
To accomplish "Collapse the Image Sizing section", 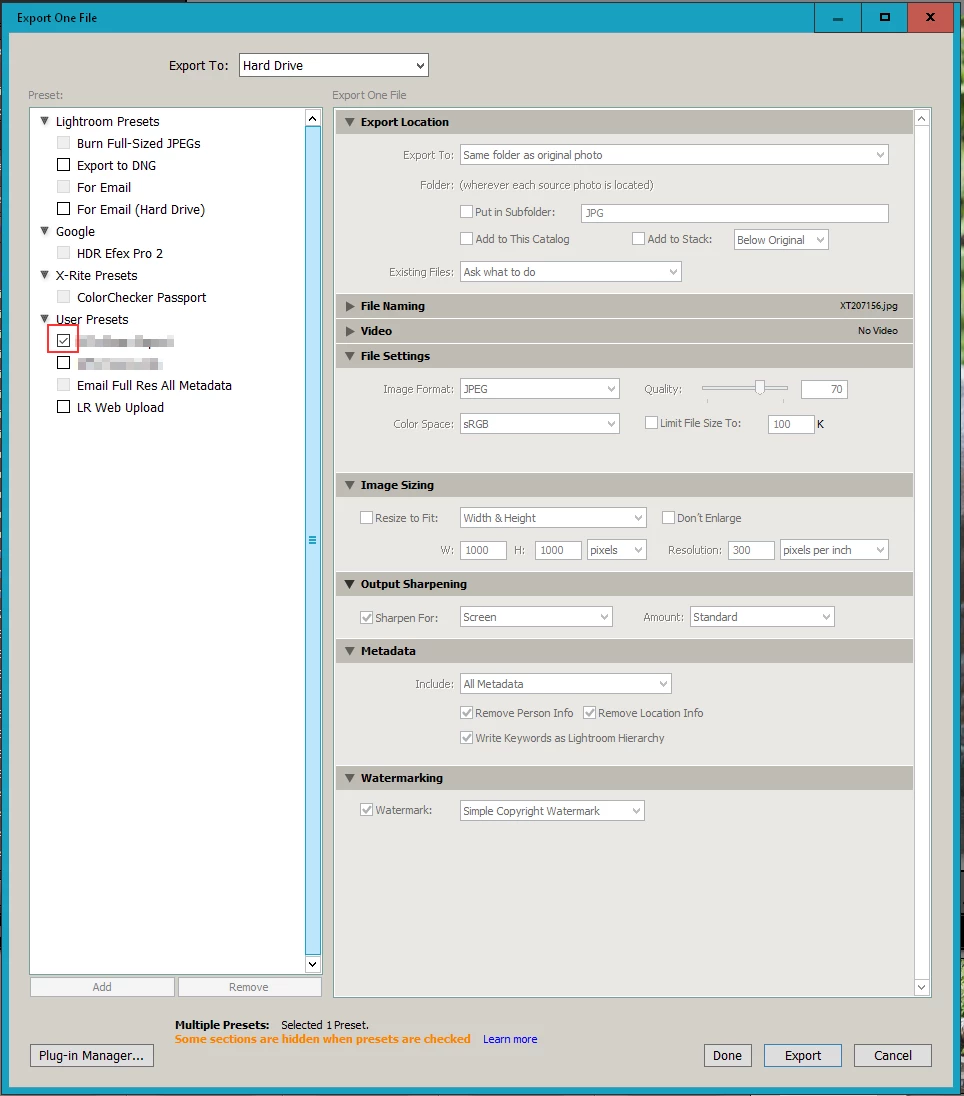I will coord(350,485).
